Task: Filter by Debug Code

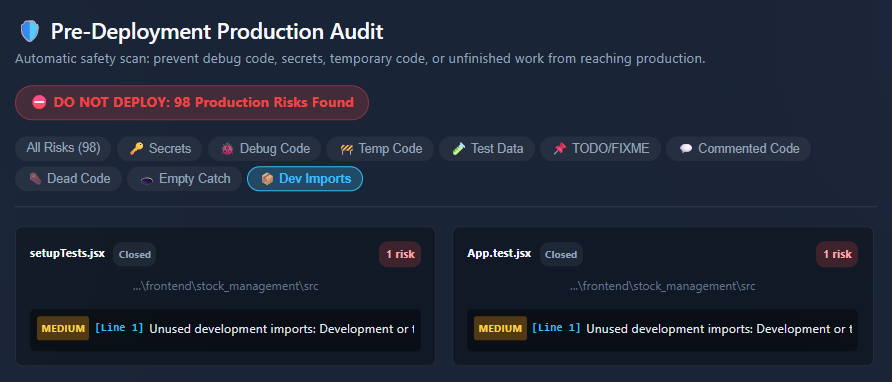Action: coord(265,149)
